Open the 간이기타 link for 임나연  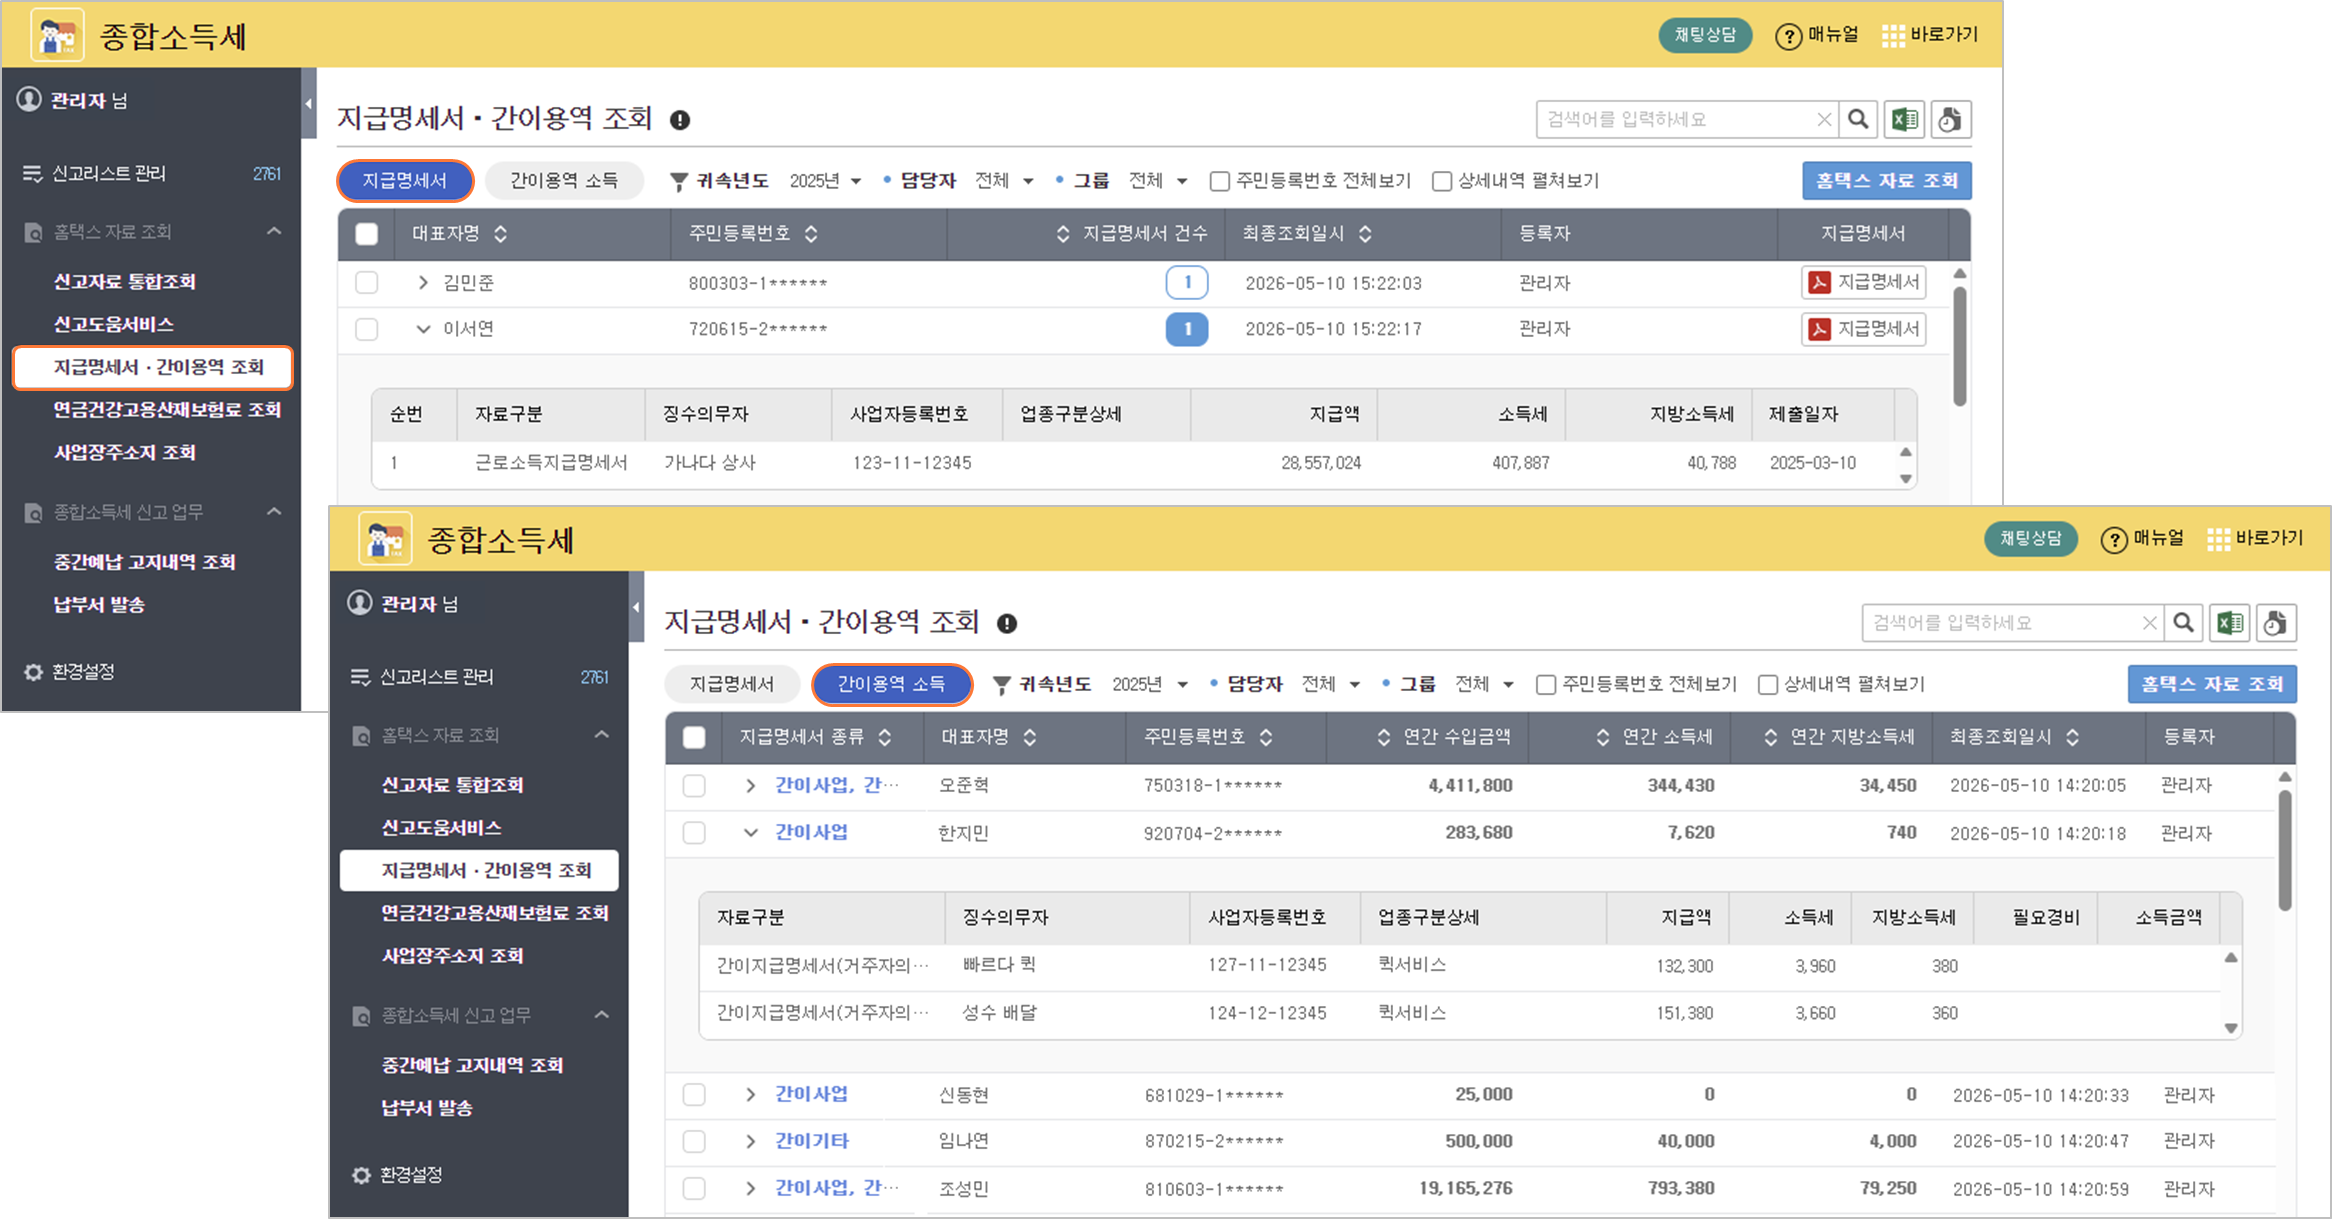pyautogui.click(x=811, y=1141)
